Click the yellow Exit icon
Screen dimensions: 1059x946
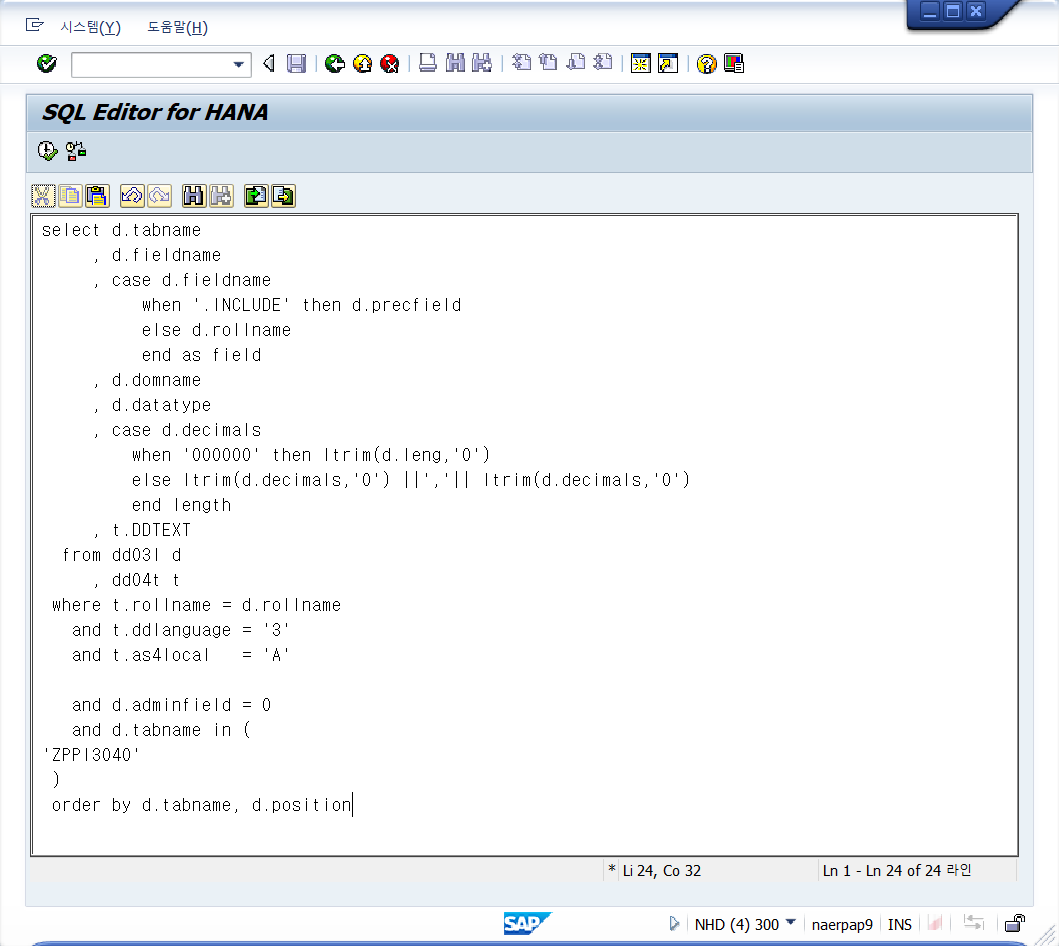click(363, 63)
